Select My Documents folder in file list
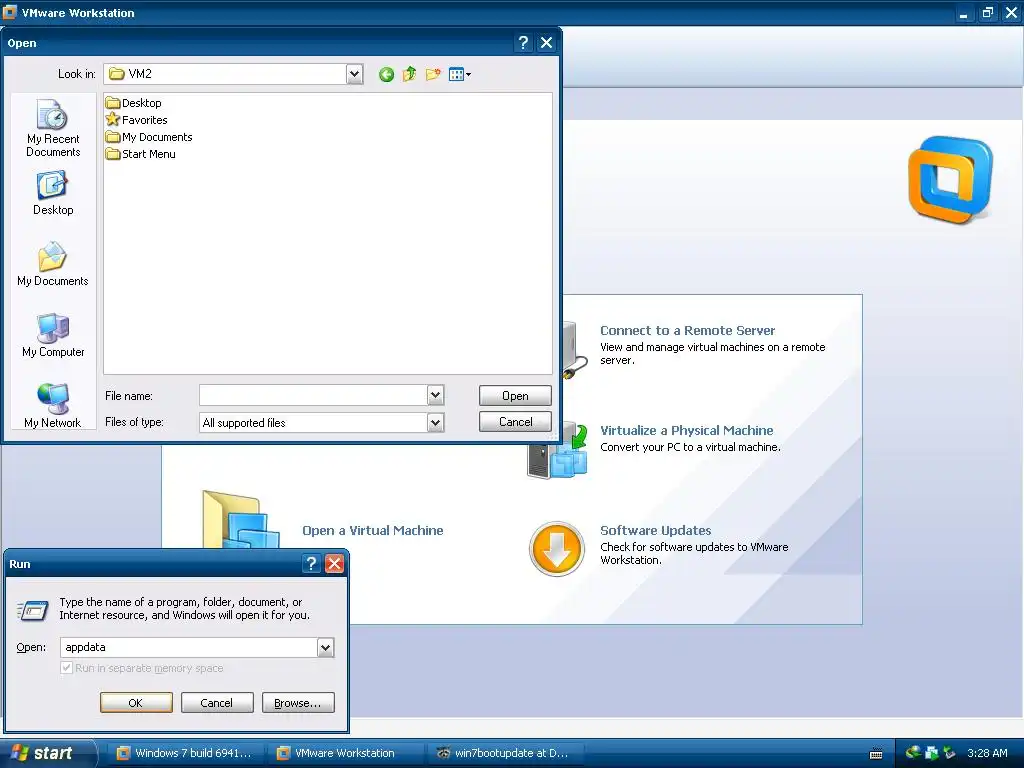 point(149,137)
